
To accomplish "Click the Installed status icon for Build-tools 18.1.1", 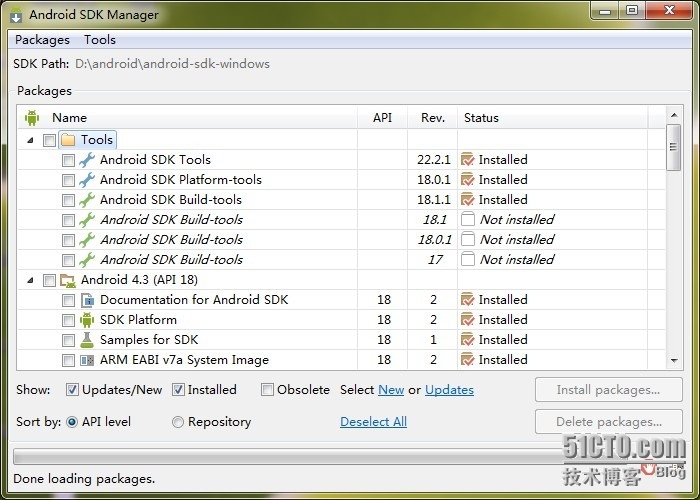I will click(467, 200).
